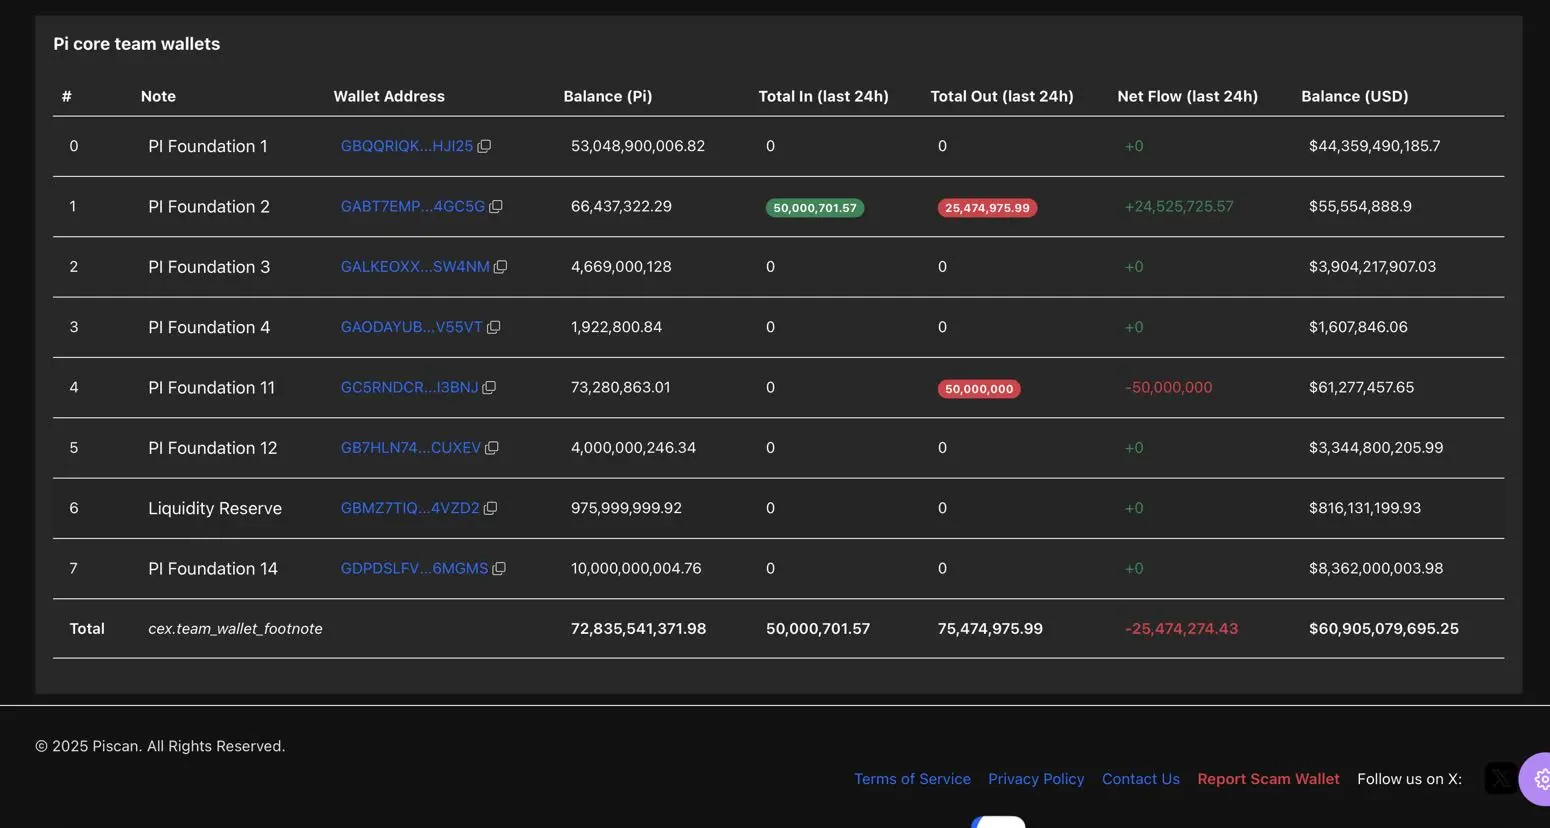The height and width of the screenshot is (828, 1550).
Task: Select the PI Foundation 1 note cell
Action: (x=208, y=146)
